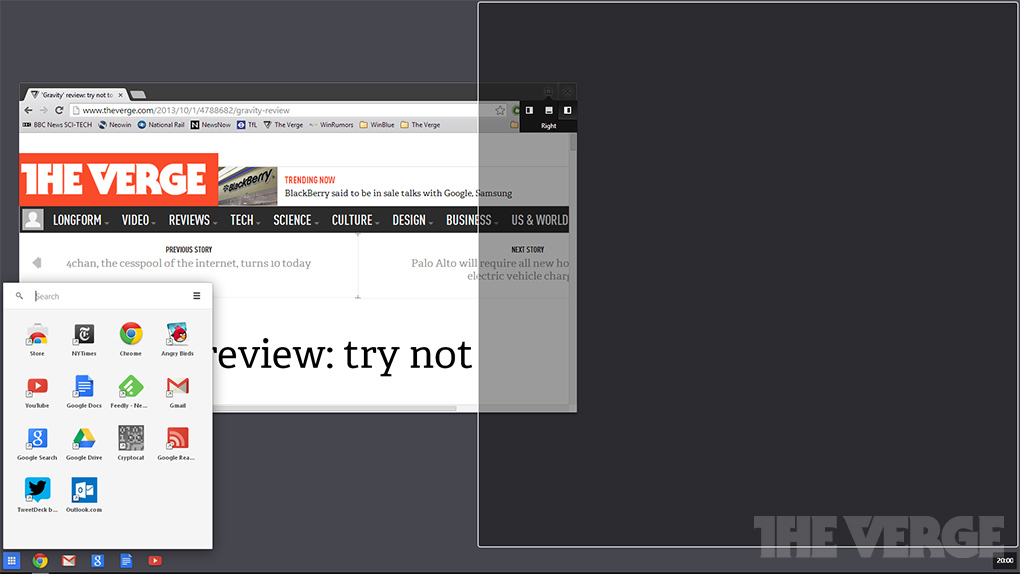This screenshot has height=574, width=1020.
Task: Open The Verge bookmark beside TfL
Action: [x=283, y=125]
